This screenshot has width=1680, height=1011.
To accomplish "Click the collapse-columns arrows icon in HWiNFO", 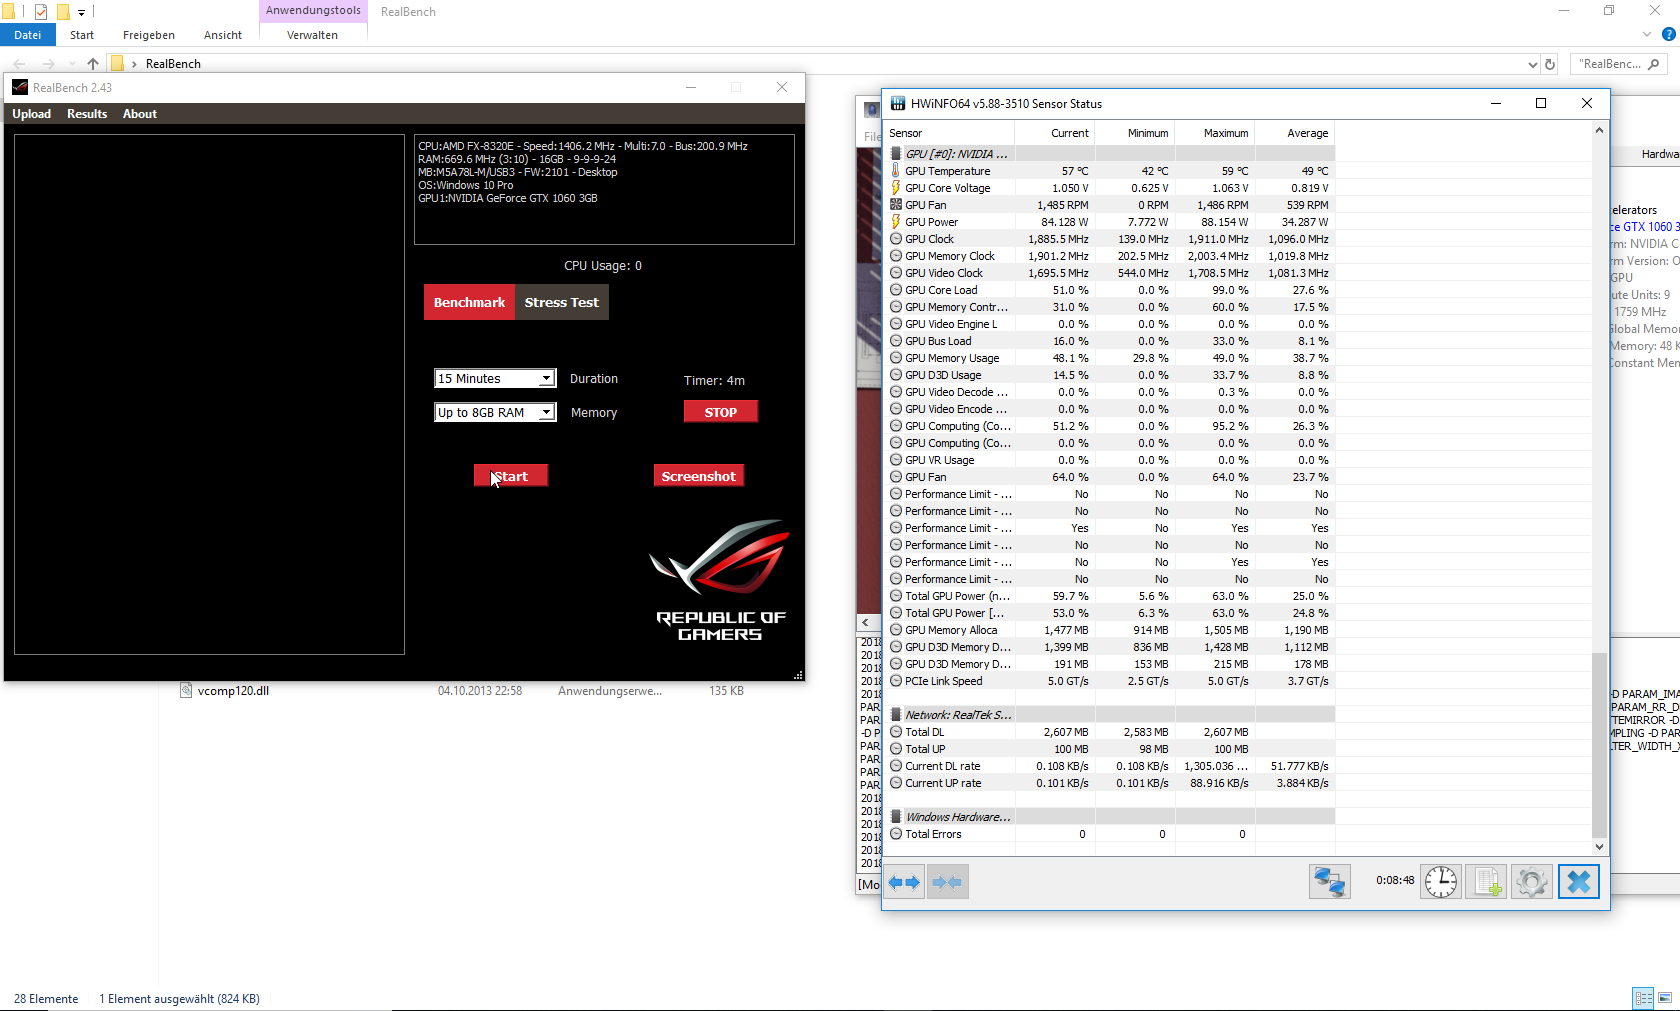I will click(947, 882).
